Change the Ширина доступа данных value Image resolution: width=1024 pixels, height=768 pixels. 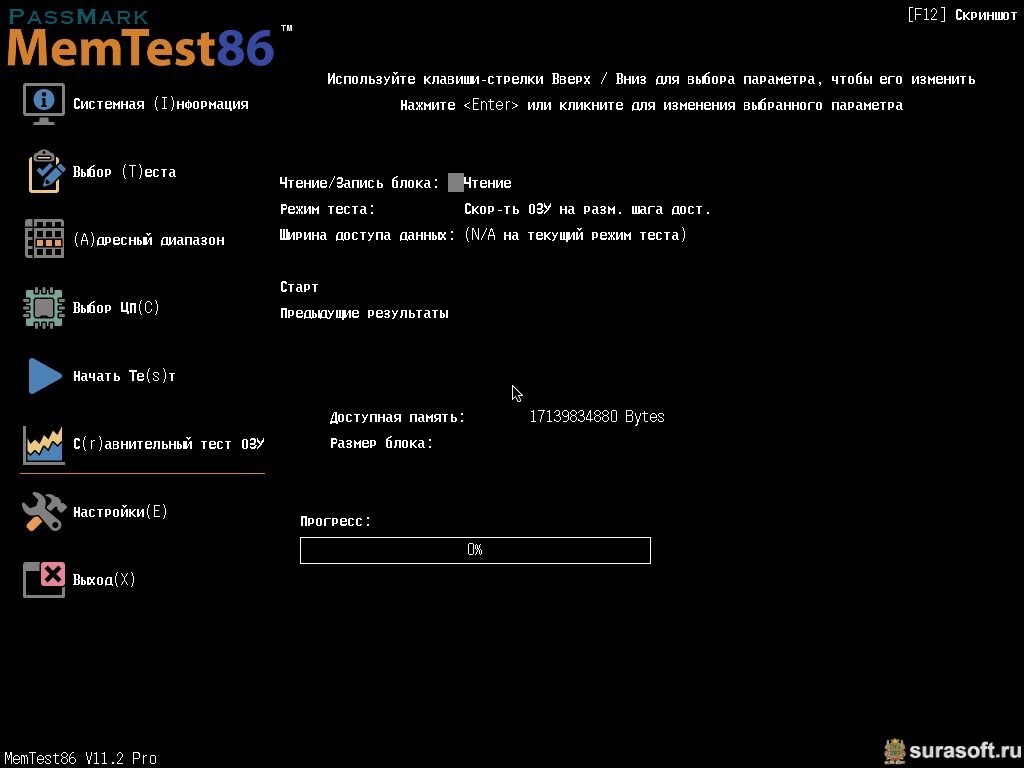click(x=575, y=235)
